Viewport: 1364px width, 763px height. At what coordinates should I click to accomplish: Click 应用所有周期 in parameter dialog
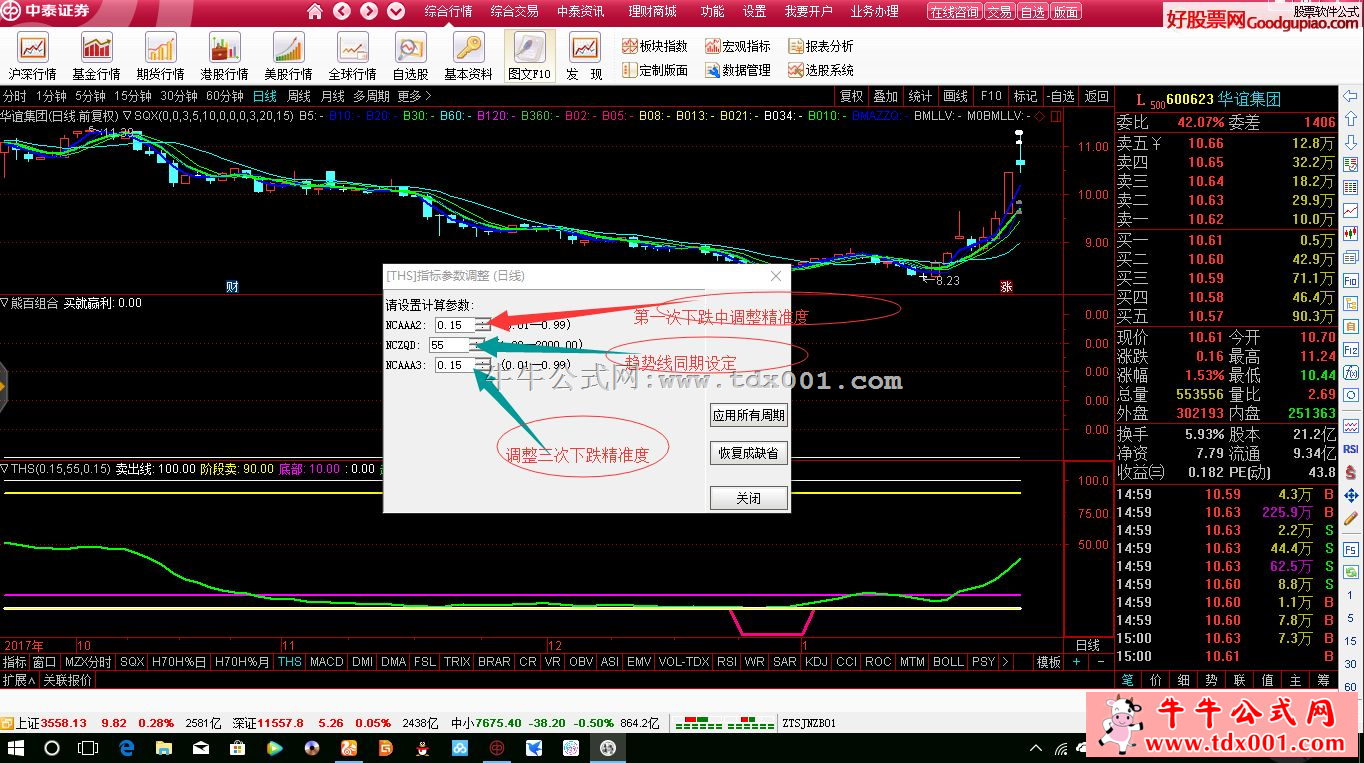click(x=748, y=415)
